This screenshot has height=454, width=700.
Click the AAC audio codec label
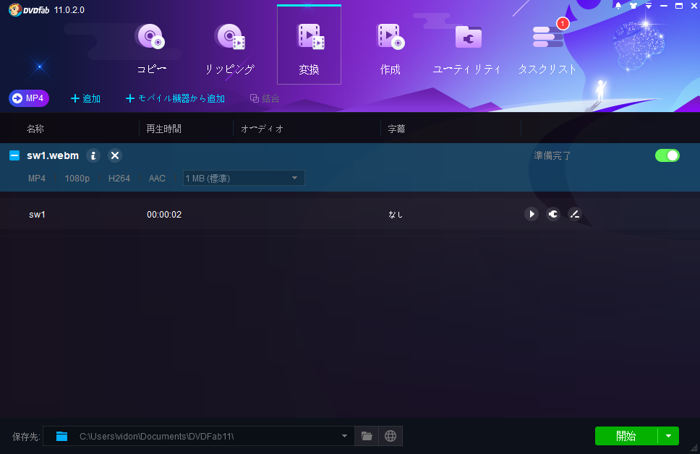coord(157,179)
